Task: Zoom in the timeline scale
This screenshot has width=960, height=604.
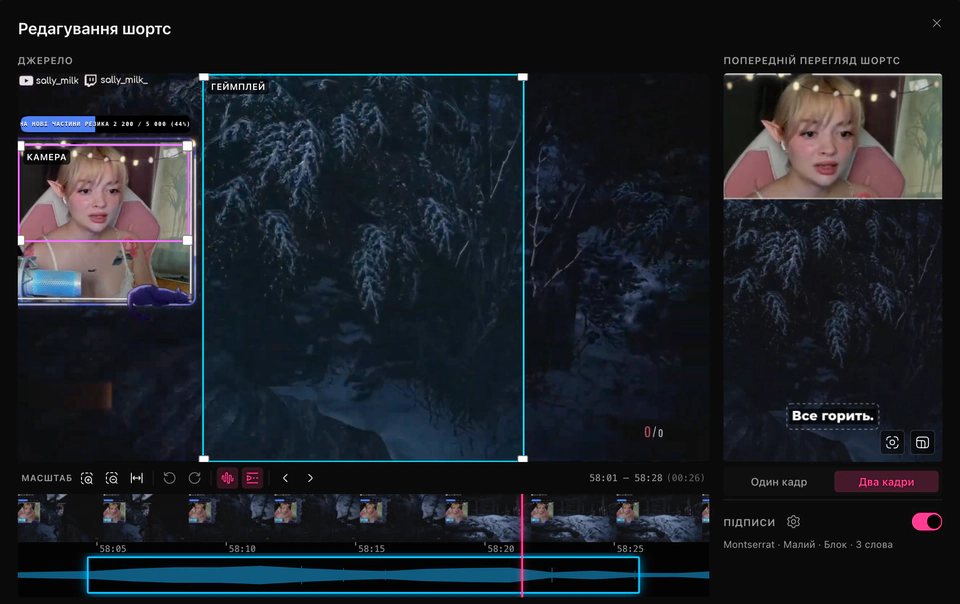Action: 87,478
